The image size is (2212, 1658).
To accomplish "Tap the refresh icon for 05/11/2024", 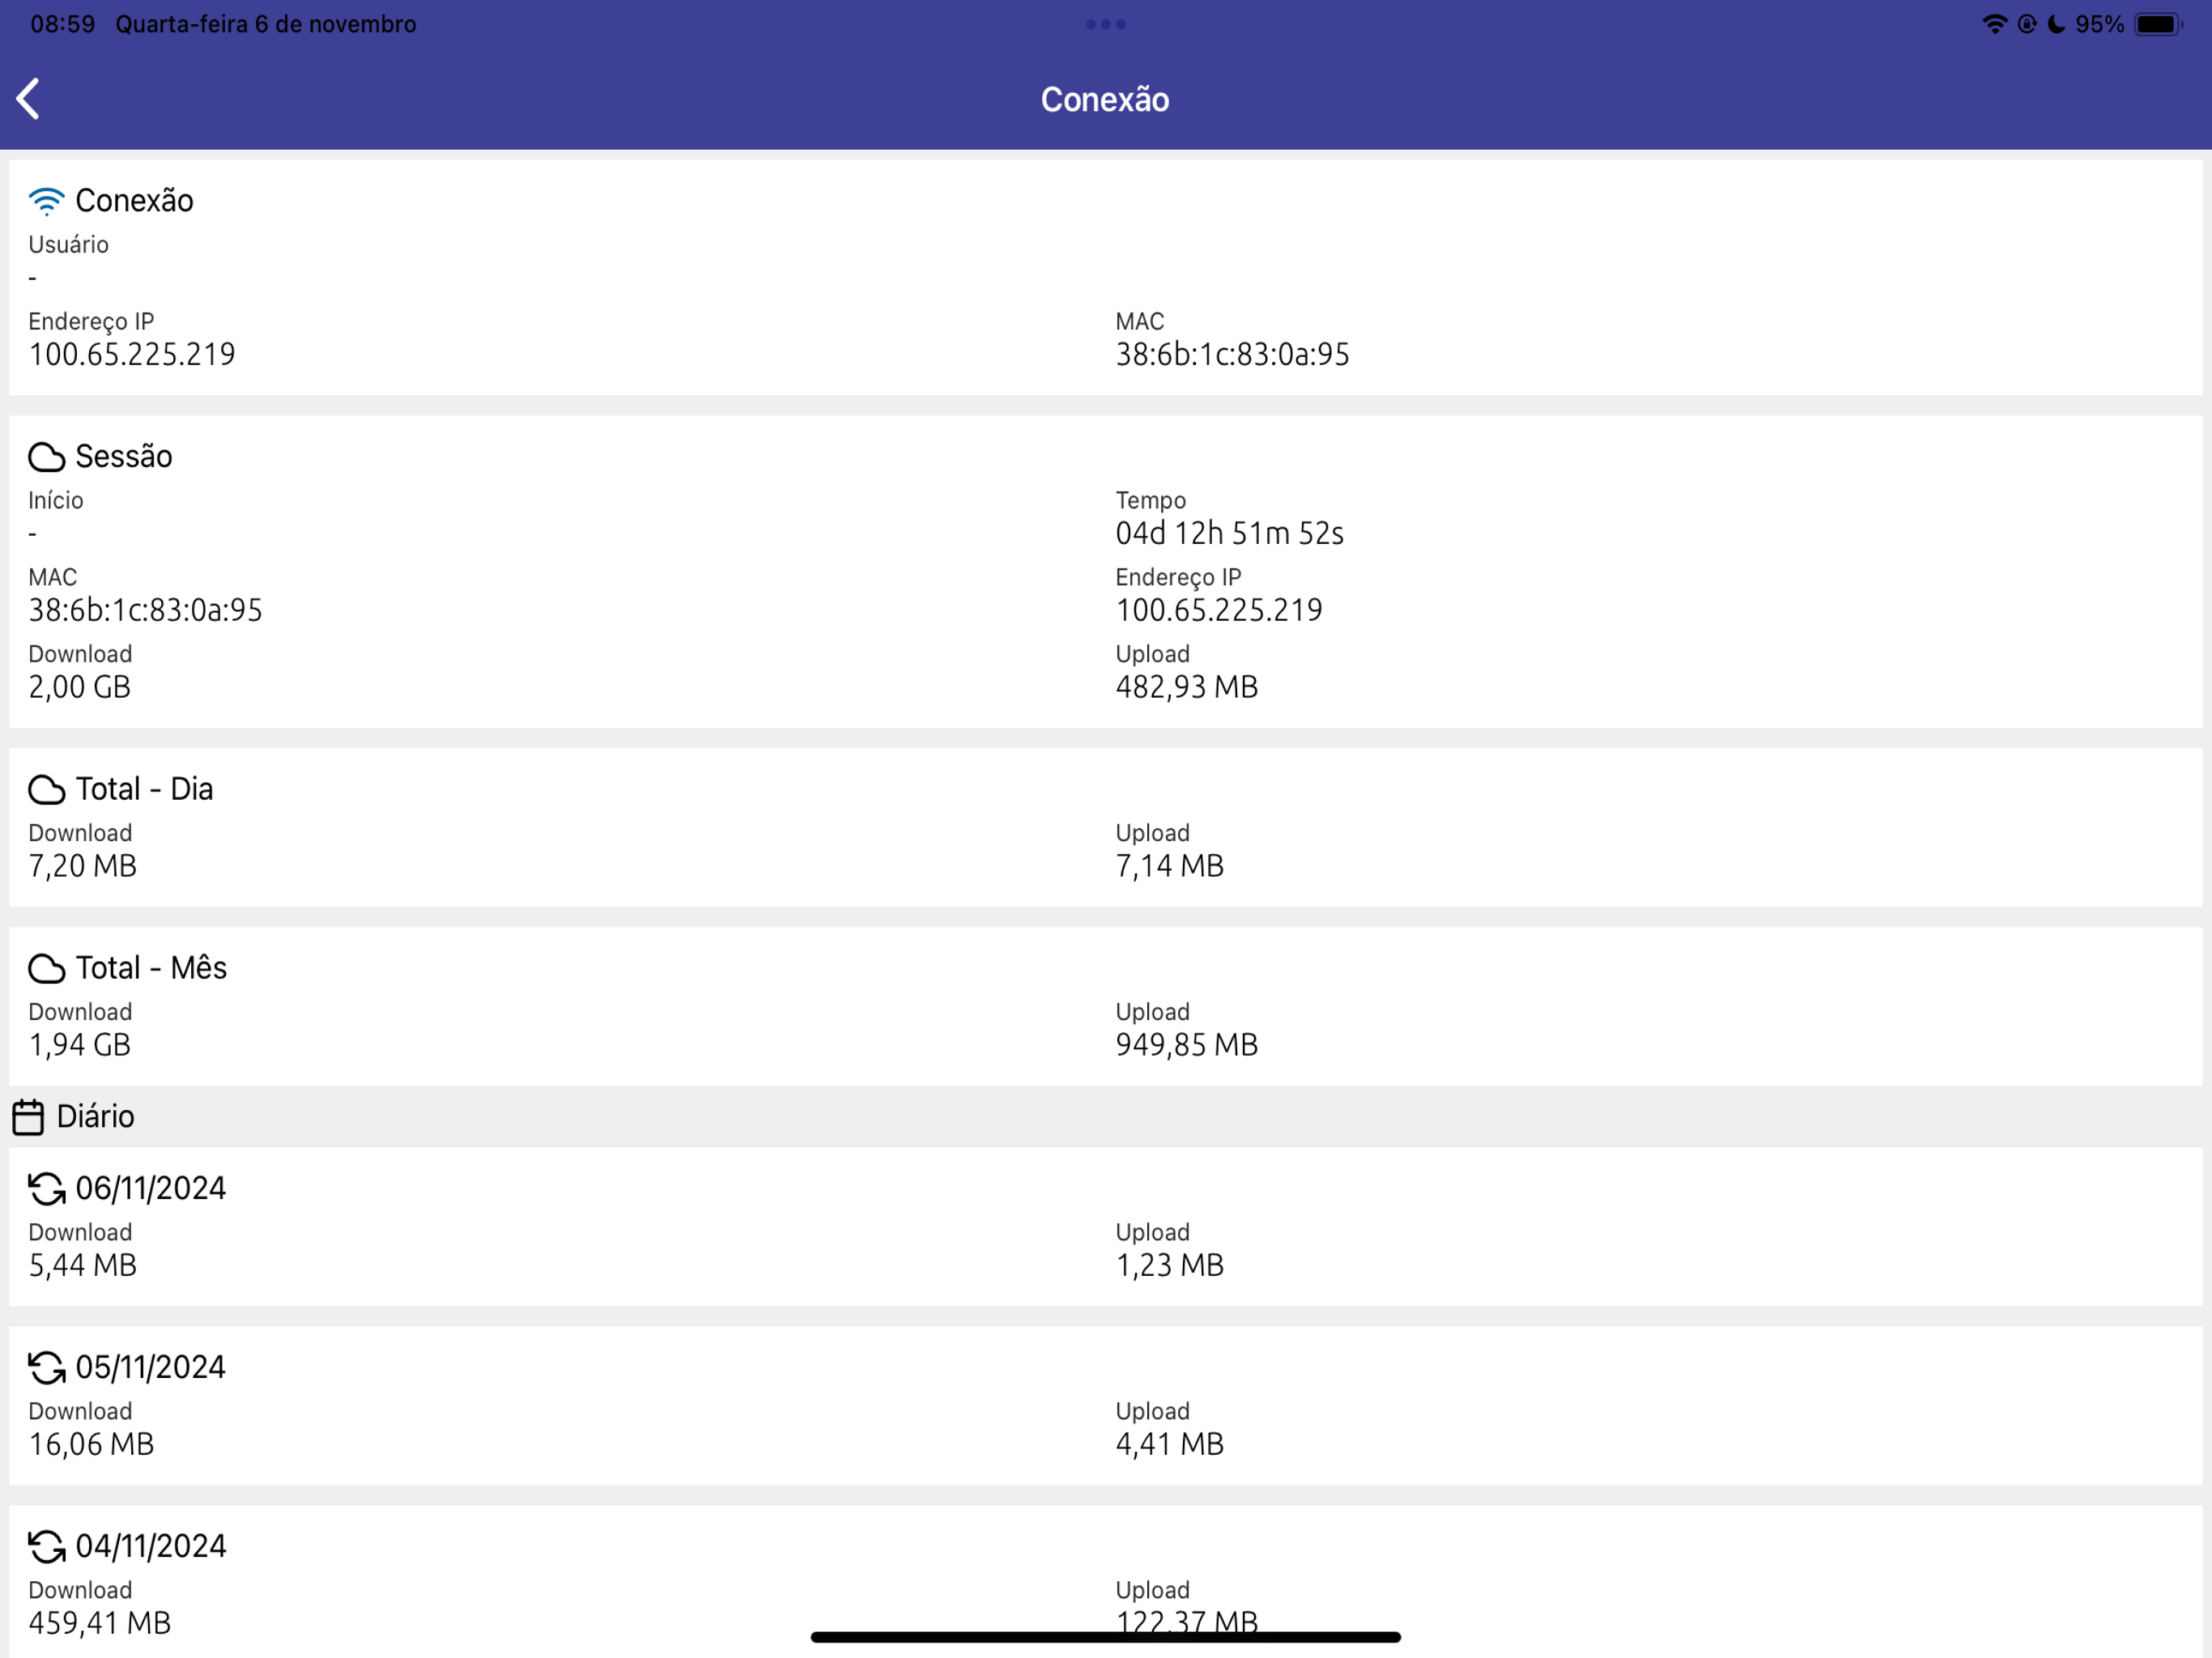I will tap(46, 1368).
